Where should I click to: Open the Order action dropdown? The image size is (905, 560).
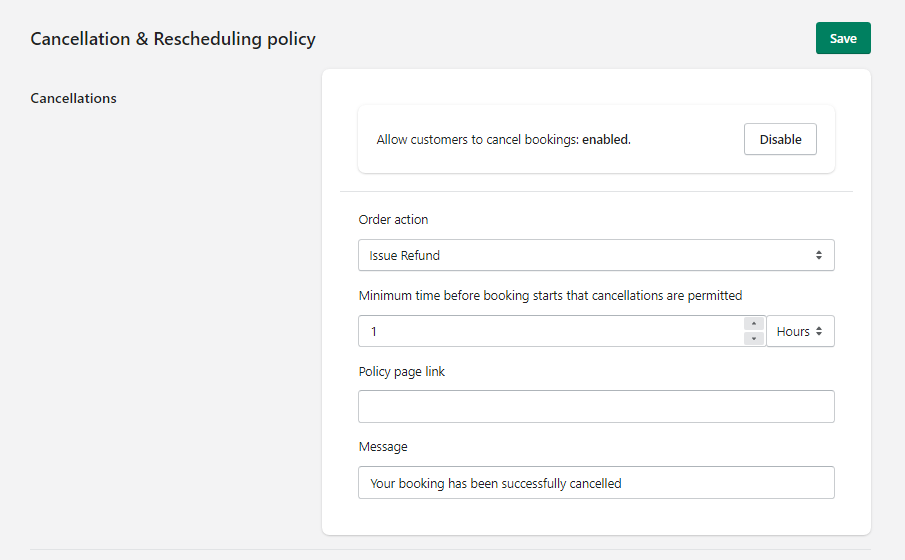[596, 255]
